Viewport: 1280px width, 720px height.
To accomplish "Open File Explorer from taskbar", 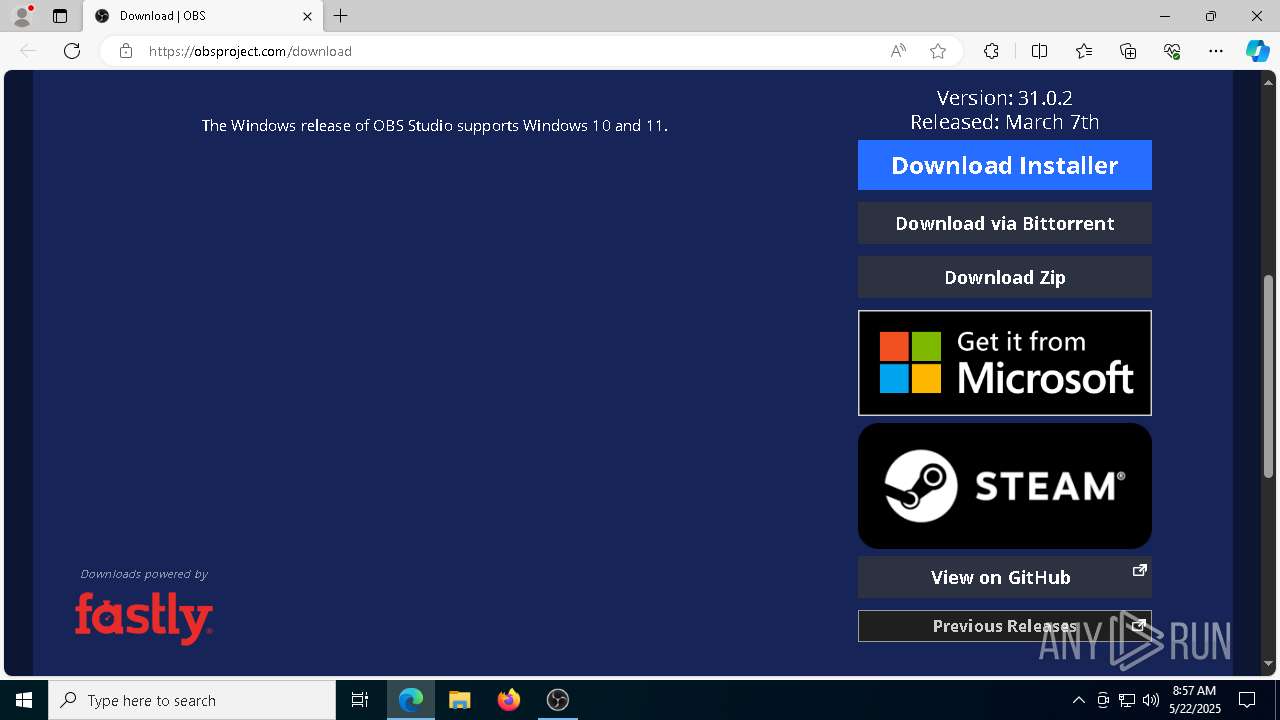I will [460, 700].
